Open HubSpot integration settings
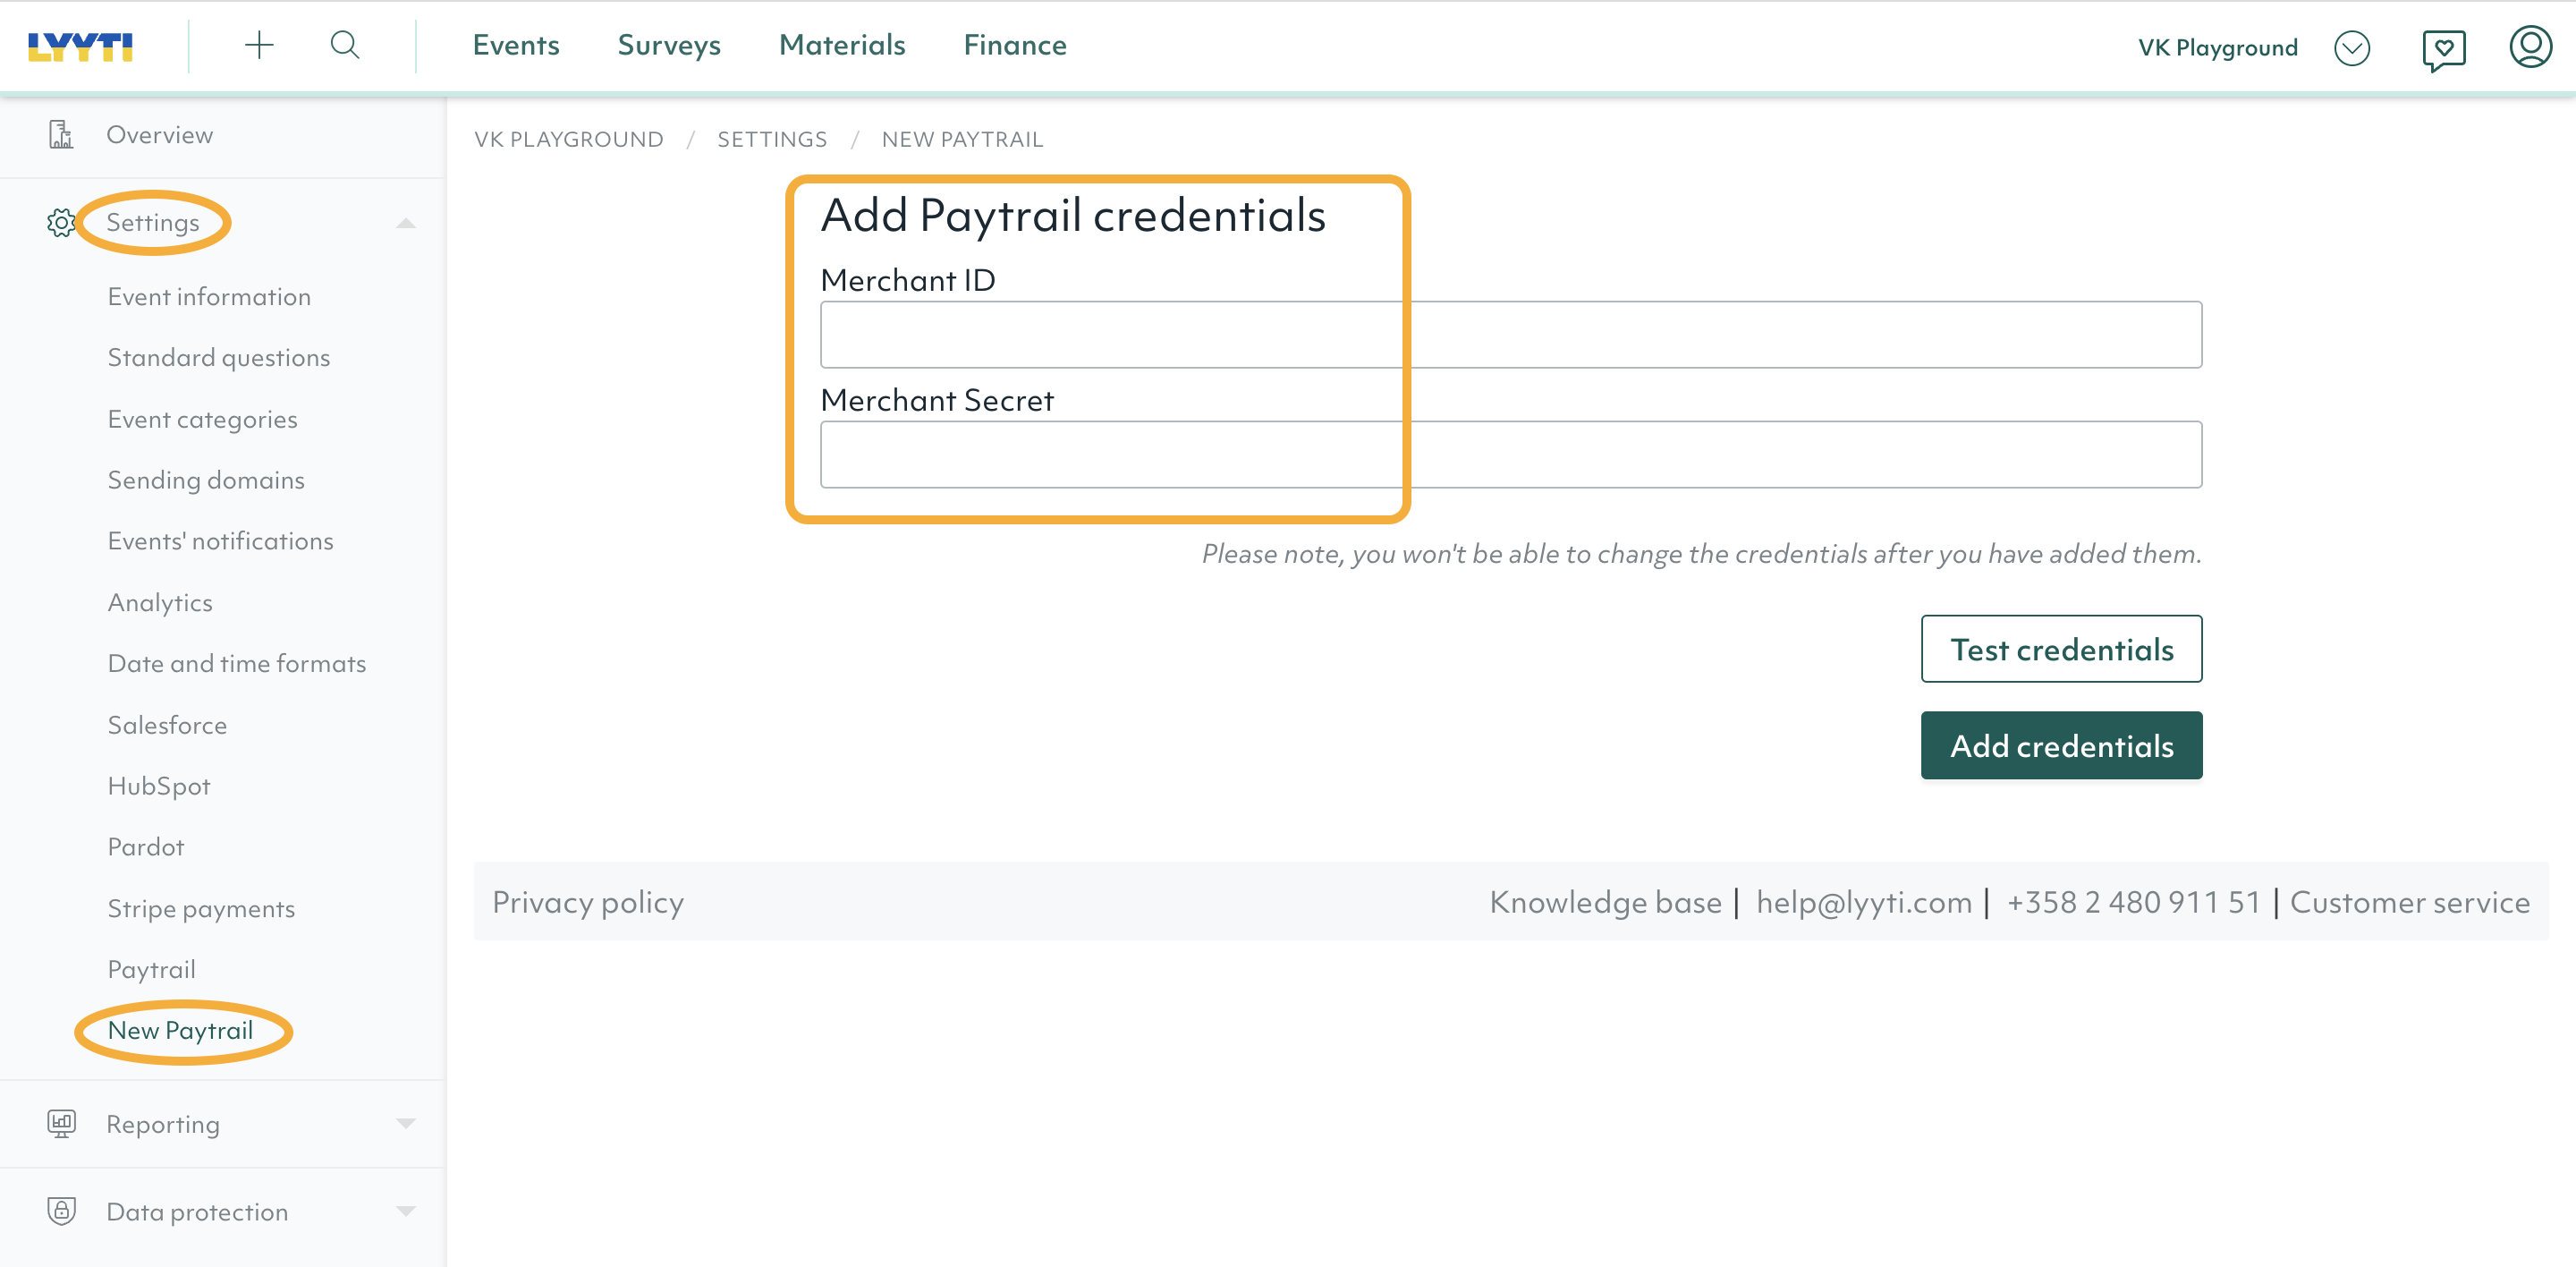Image resolution: width=2576 pixels, height=1267 pixels. [x=159, y=786]
